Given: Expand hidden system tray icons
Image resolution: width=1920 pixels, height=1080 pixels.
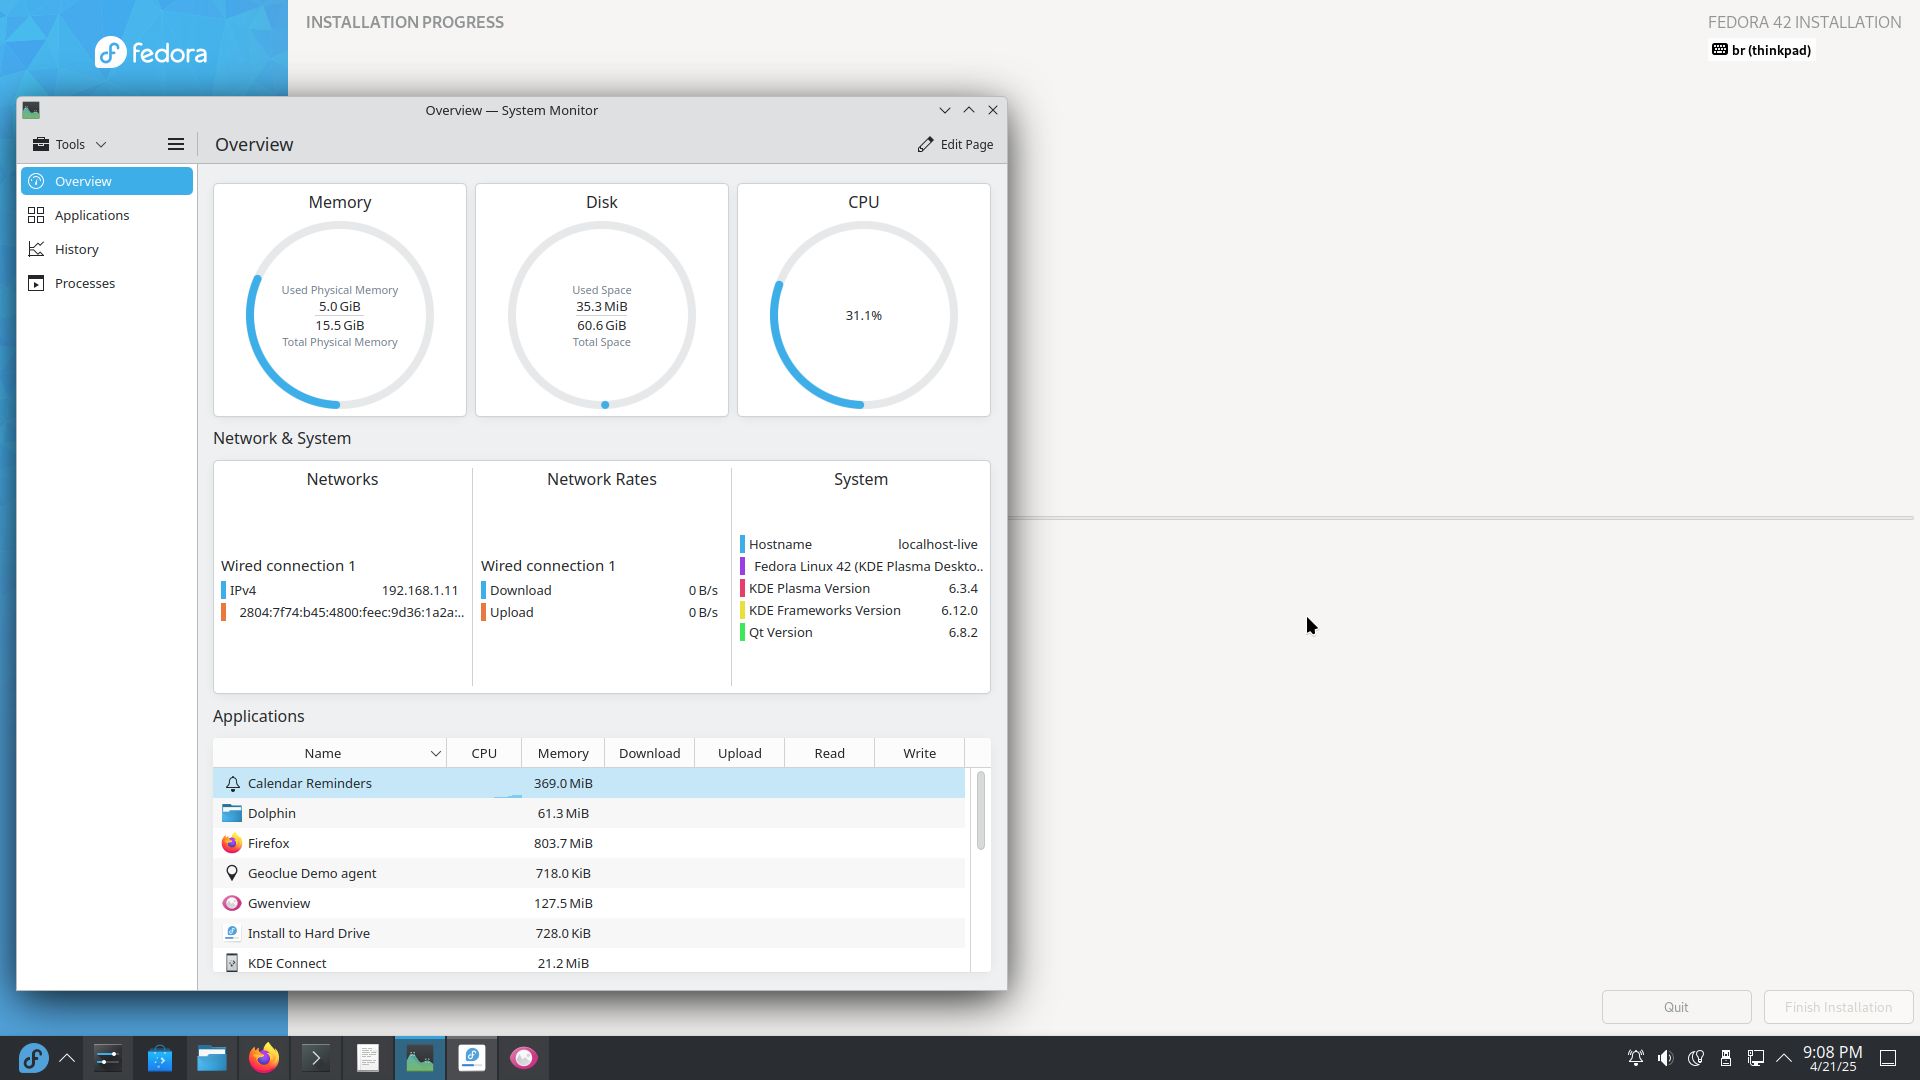Looking at the screenshot, I should [x=1784, y=1058].
